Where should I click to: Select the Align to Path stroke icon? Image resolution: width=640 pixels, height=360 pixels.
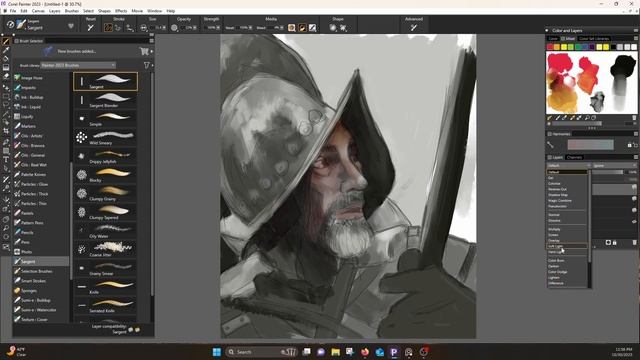click(x=129, y=28)
